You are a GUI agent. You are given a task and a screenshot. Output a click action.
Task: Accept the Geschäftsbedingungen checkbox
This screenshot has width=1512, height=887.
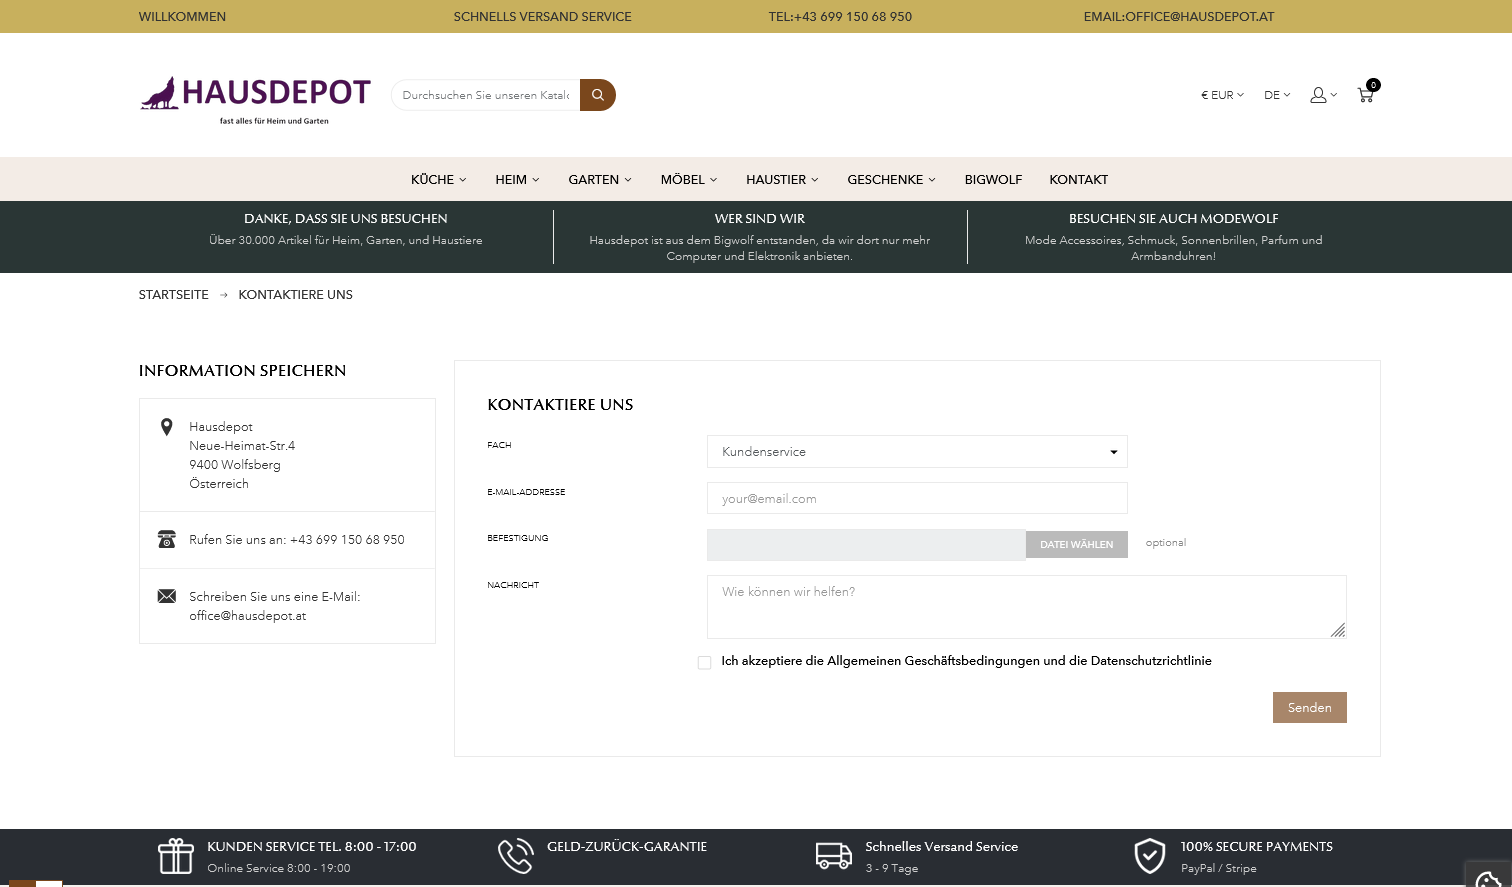click(x=704, y=662)
